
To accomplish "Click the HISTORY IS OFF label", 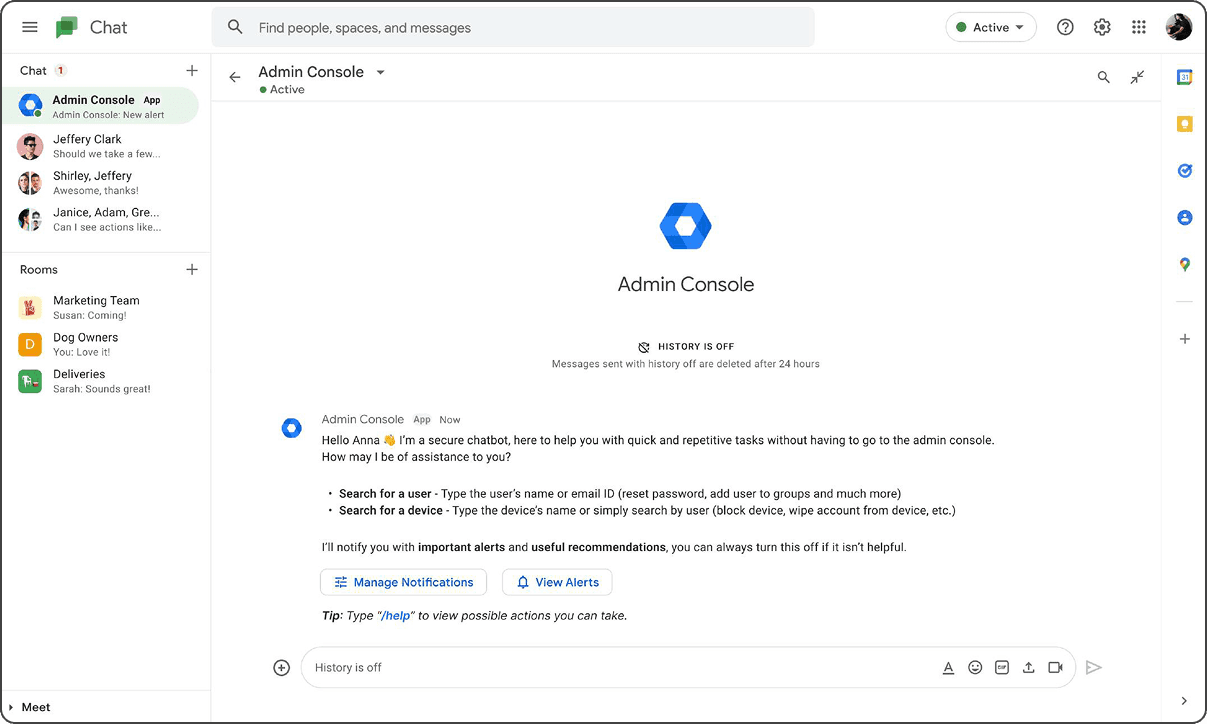I will coord(696,347).
